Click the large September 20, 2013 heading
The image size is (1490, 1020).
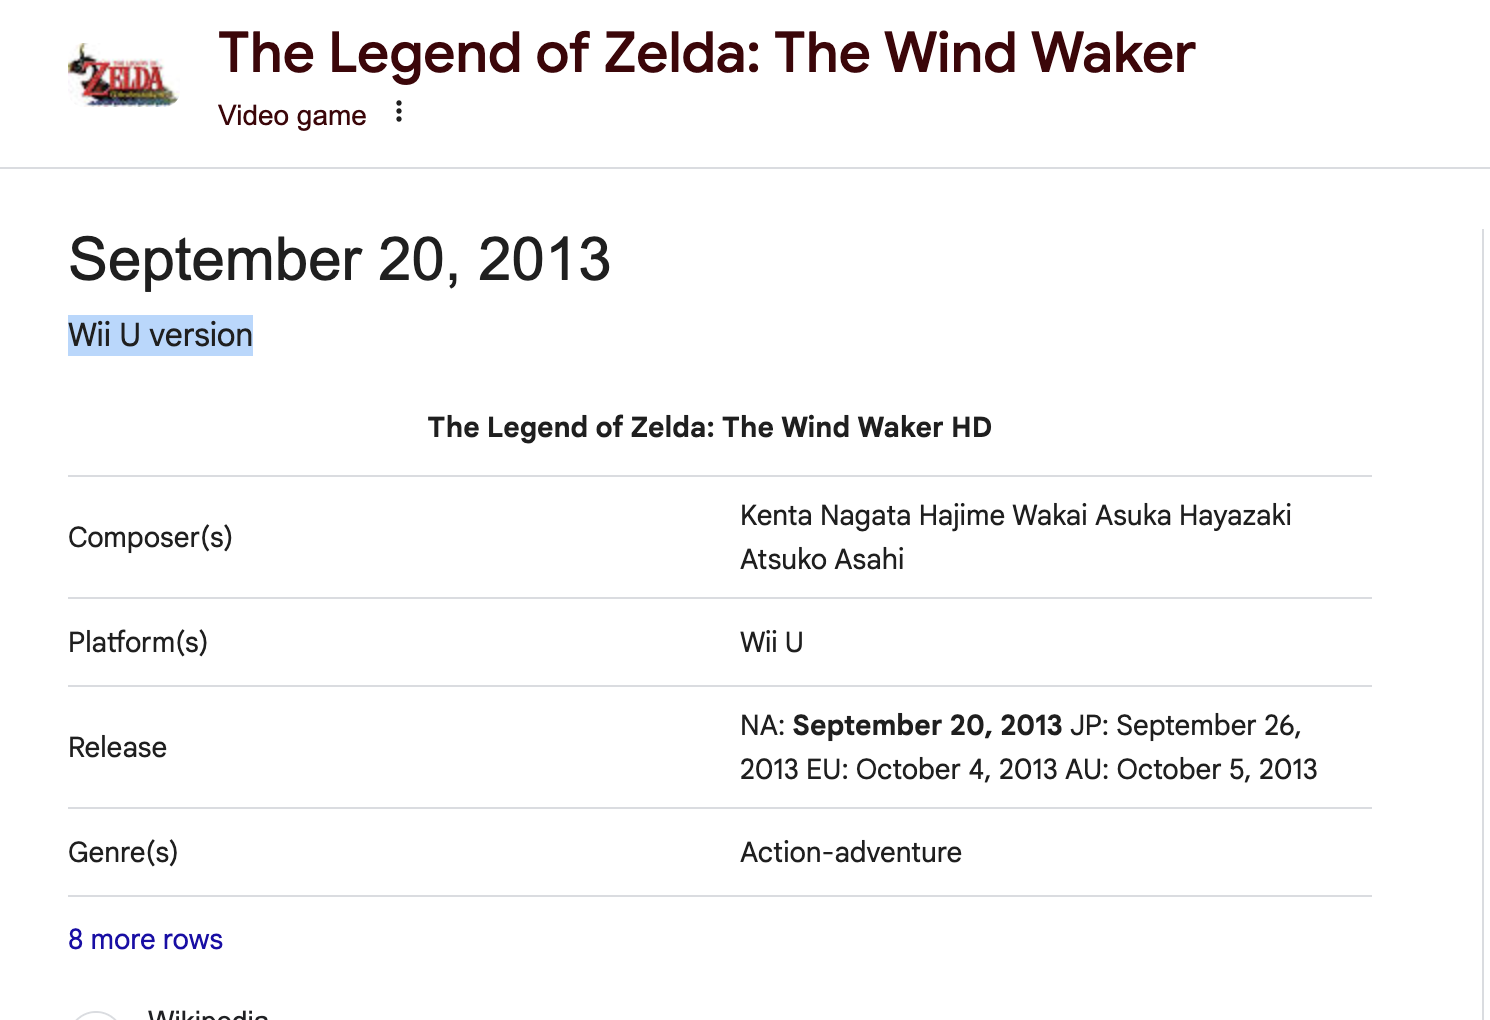(x=339, y=260)
